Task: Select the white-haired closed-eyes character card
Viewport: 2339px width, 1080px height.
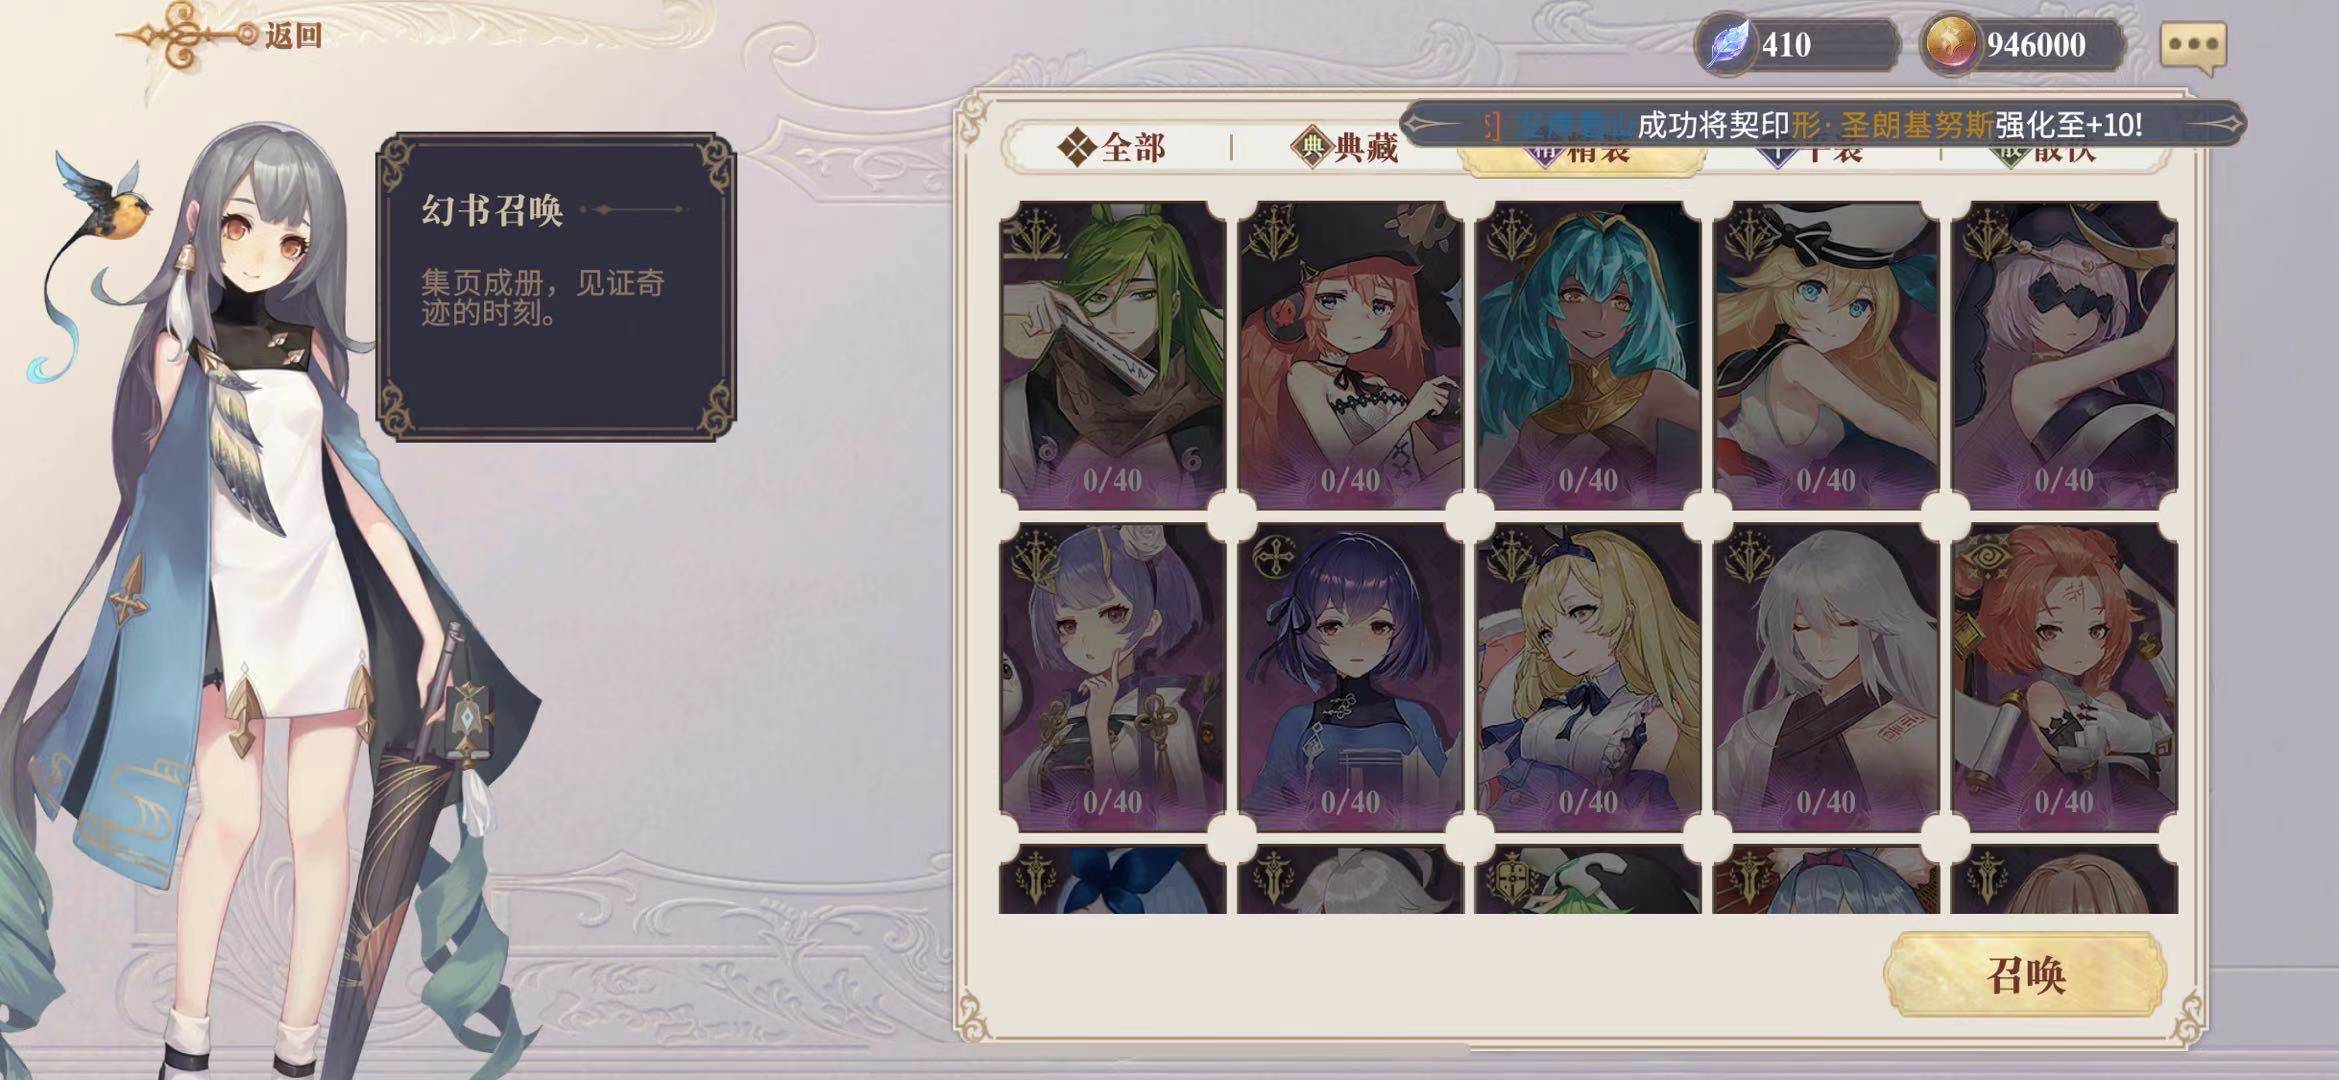Action: pos(1826,677)
